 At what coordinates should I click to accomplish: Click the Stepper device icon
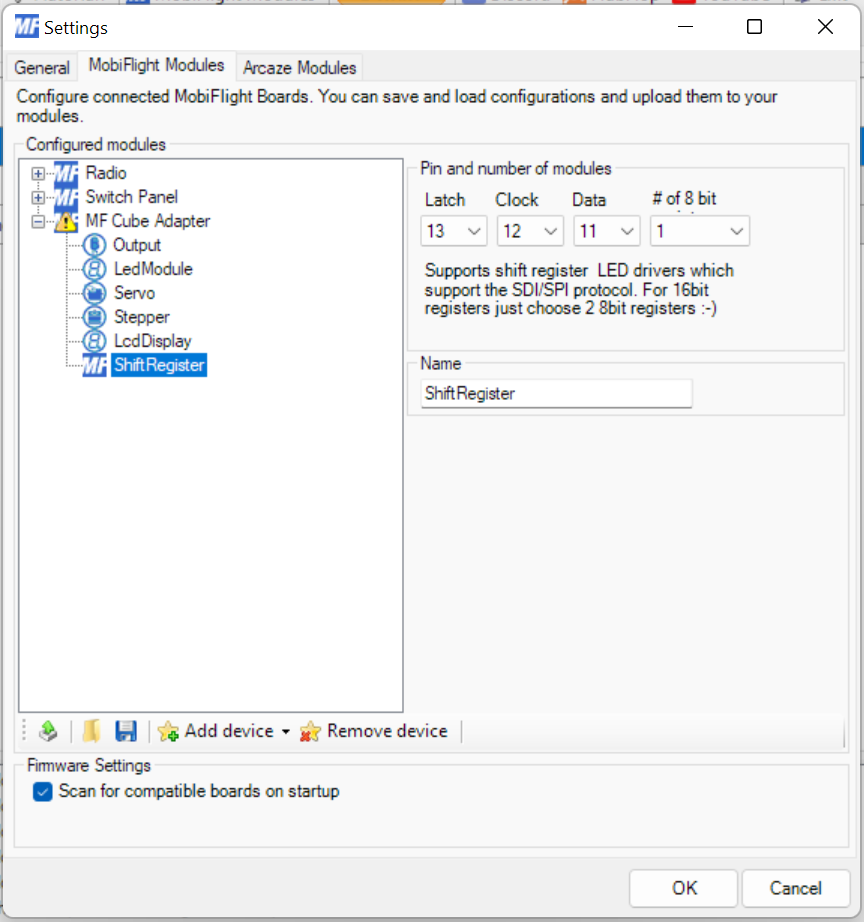pyautogui.click(x=94, y=317)
